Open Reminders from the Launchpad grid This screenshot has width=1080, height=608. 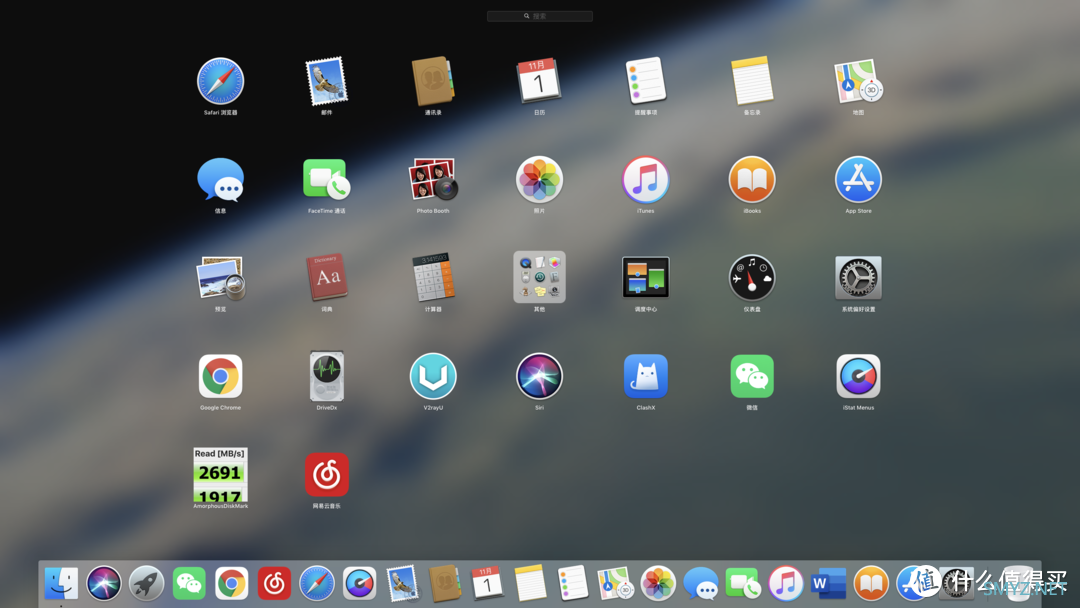tap(645, 81)
